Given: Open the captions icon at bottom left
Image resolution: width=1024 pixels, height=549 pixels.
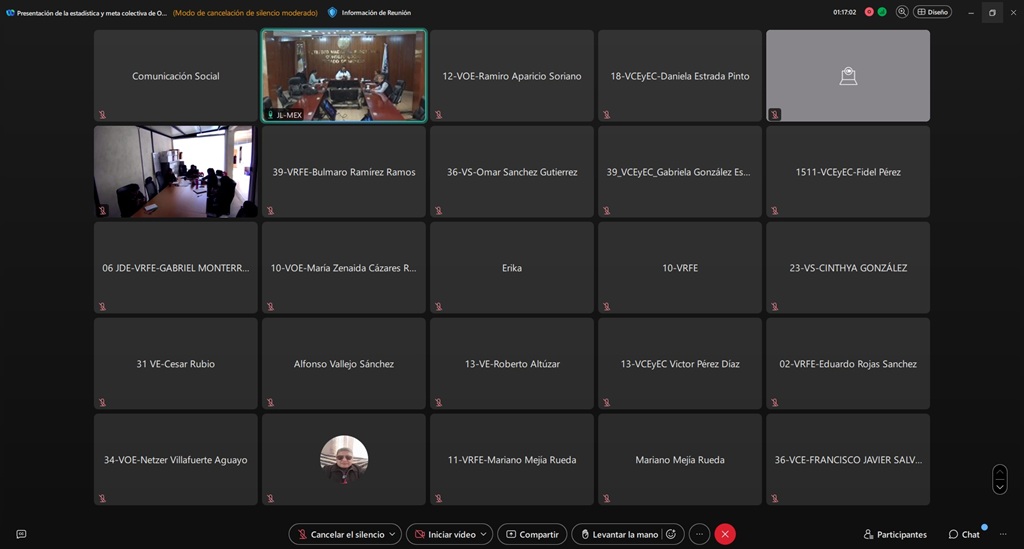Looking at the screenshot, I should [x=21, y=534].
